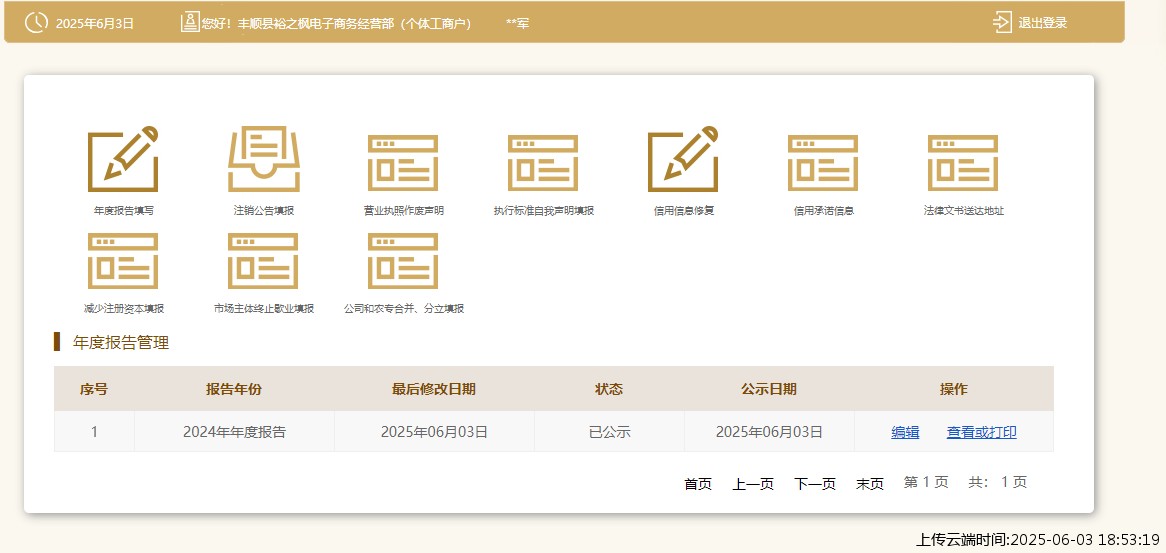
Task: Click the 公司和农专合并、分立填报 label
Action: [404, 308]
